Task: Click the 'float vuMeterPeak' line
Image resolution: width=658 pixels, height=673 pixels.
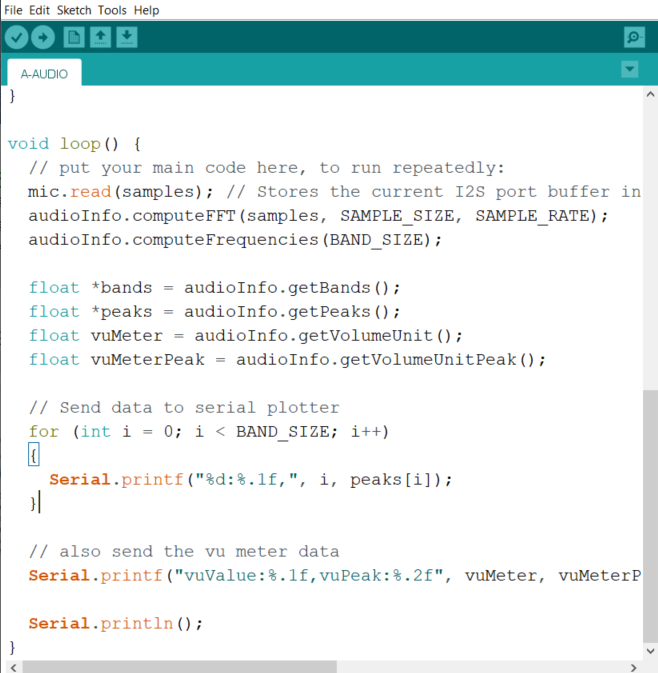Action: 287,360
